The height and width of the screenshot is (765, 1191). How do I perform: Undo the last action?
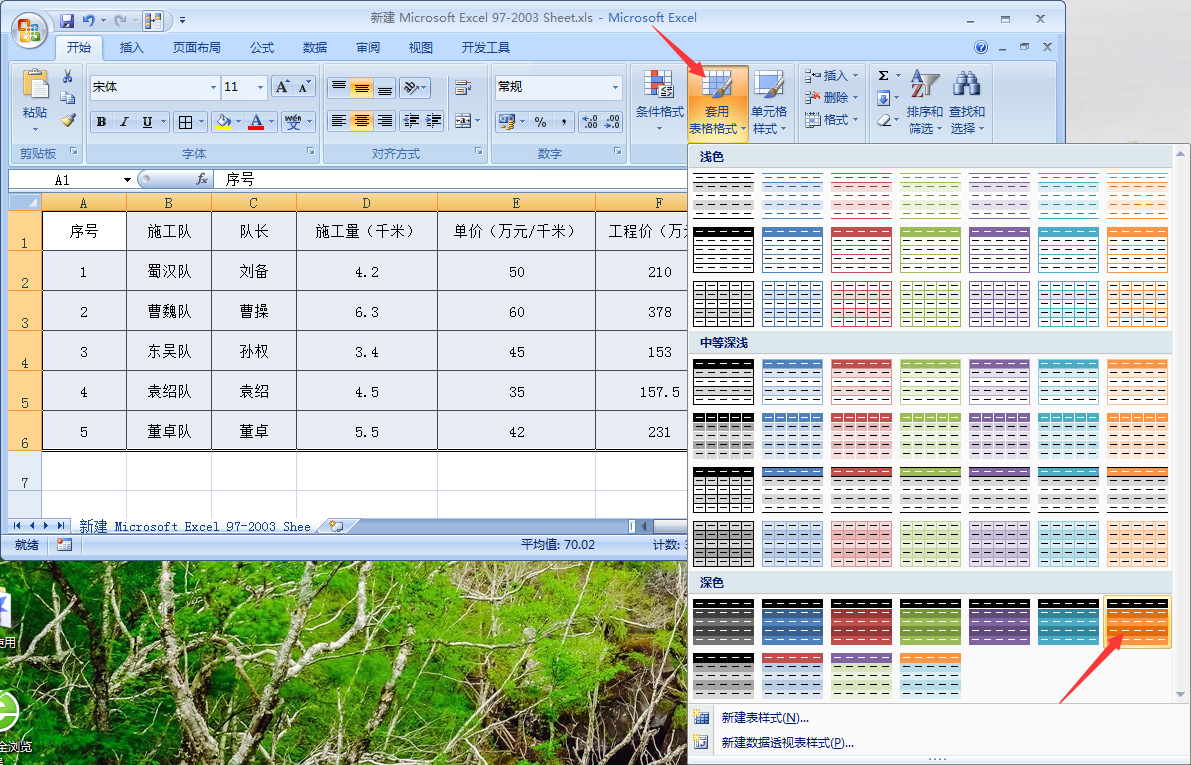click(89, 21)
